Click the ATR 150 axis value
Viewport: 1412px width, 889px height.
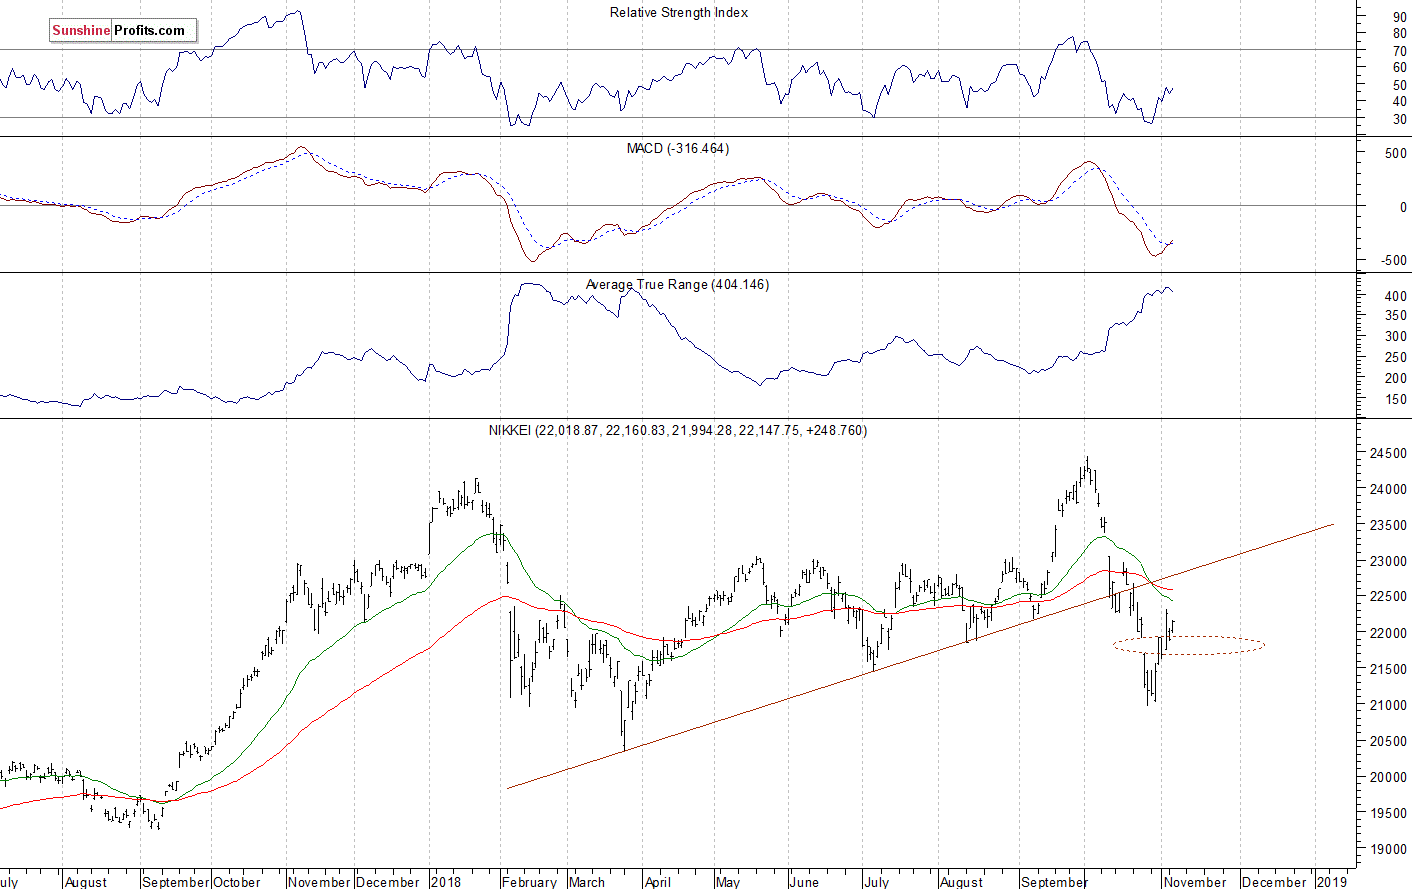click(x=1395, y=400)
